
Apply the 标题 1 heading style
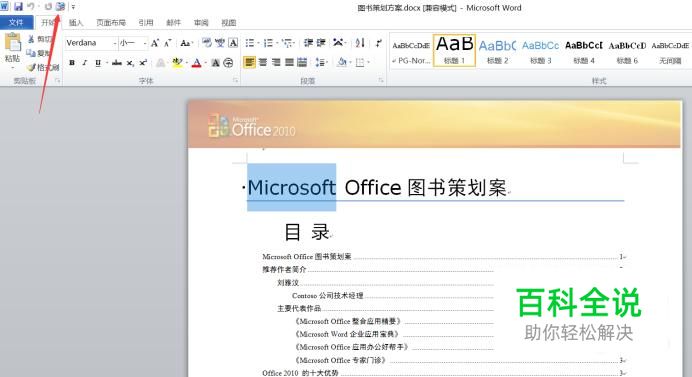coord(454,50)
